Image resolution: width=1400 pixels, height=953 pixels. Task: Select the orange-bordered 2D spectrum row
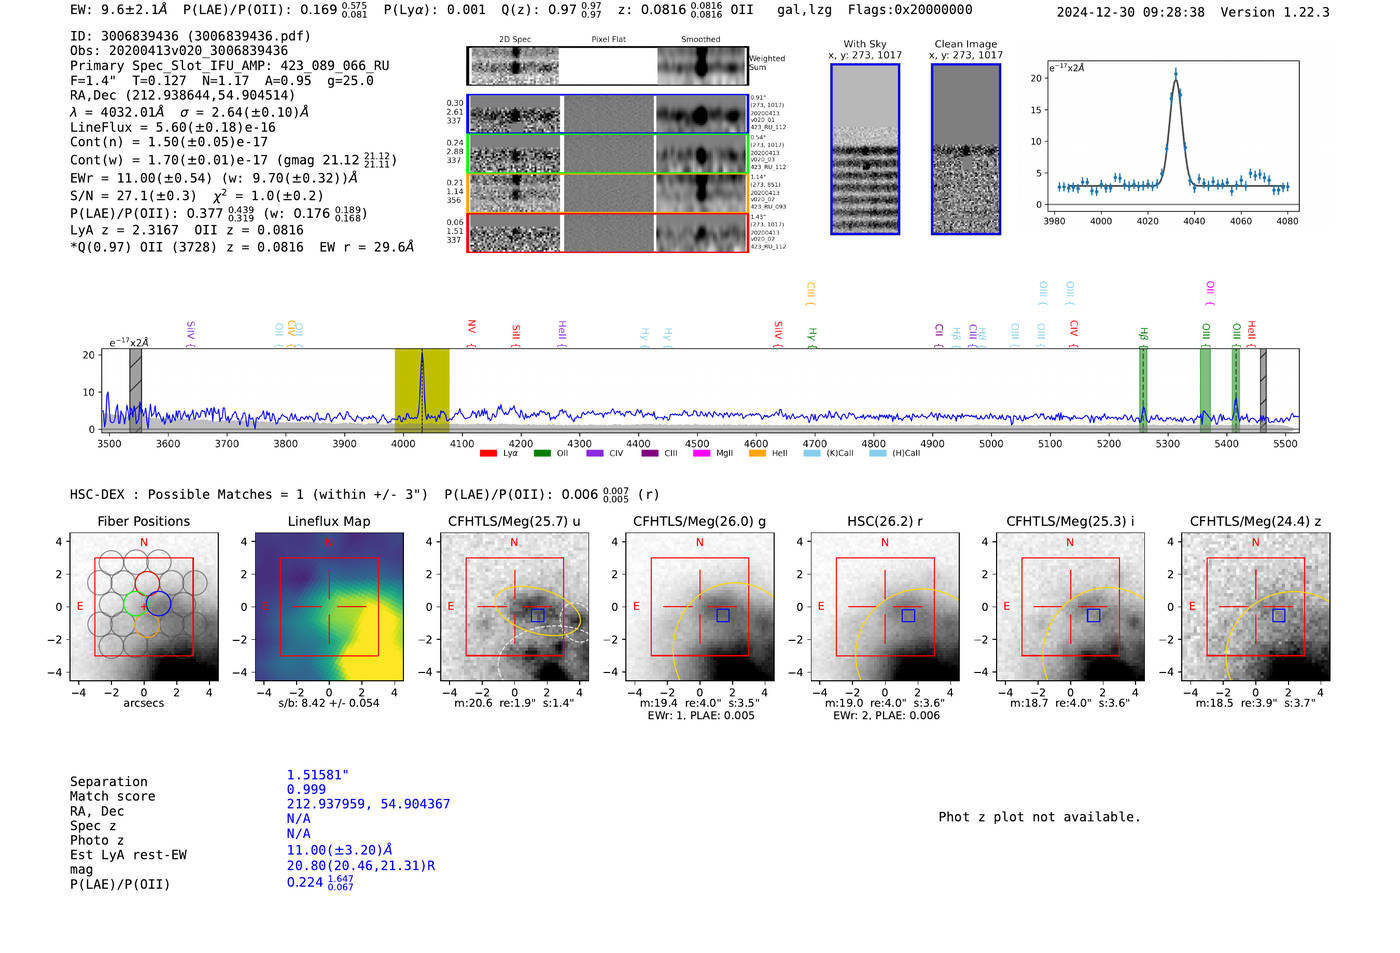pyautogui.click(x=607, y=193)
